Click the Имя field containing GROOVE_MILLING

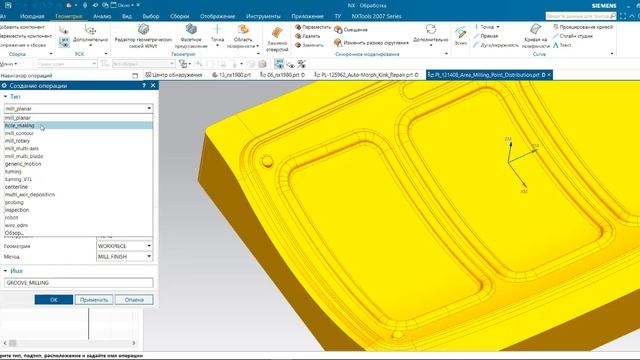pos(78,282)
